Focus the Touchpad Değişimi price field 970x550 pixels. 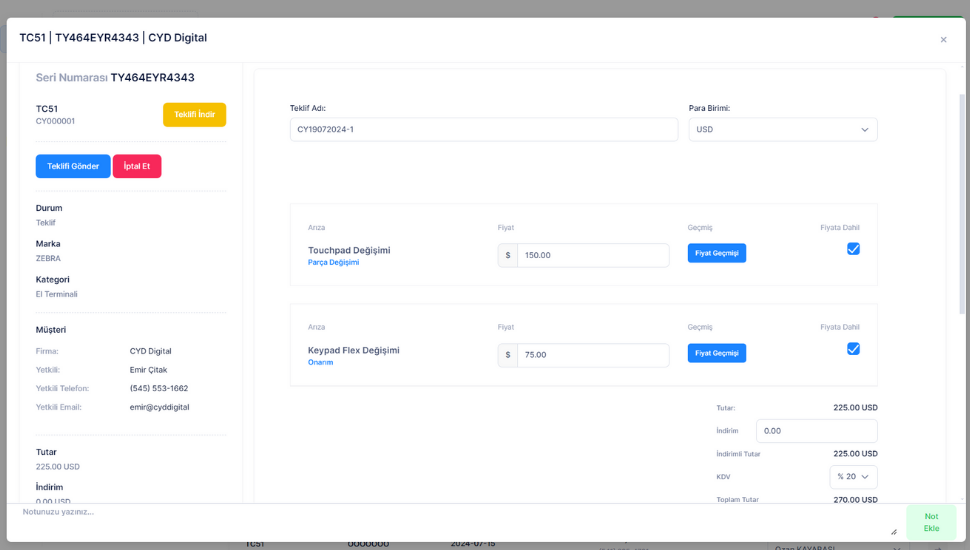[x=592, y=256]
